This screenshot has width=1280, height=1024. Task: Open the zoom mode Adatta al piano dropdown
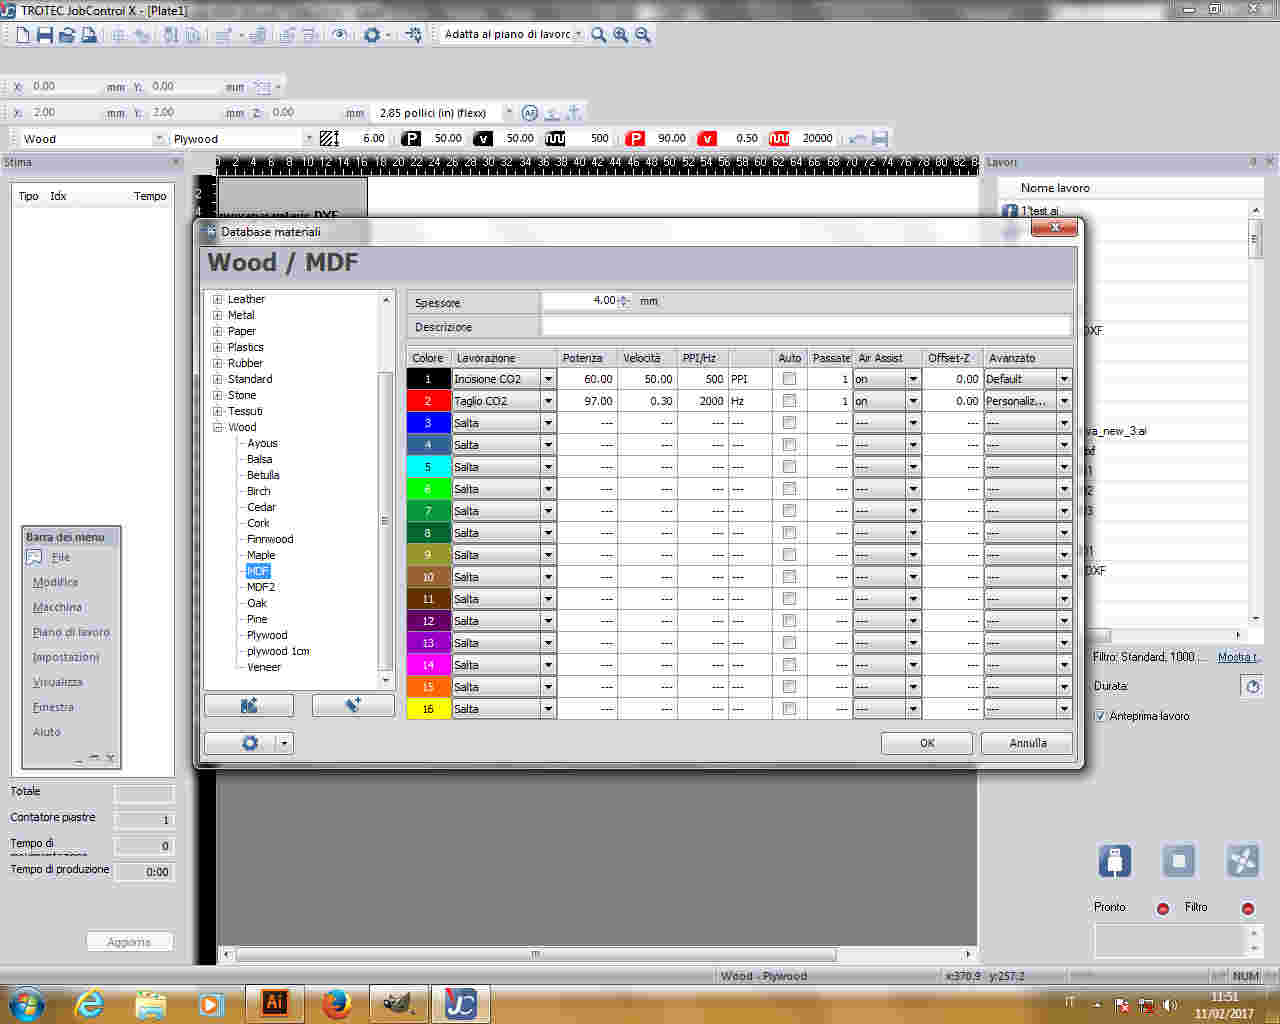click(x=578, y=35)
